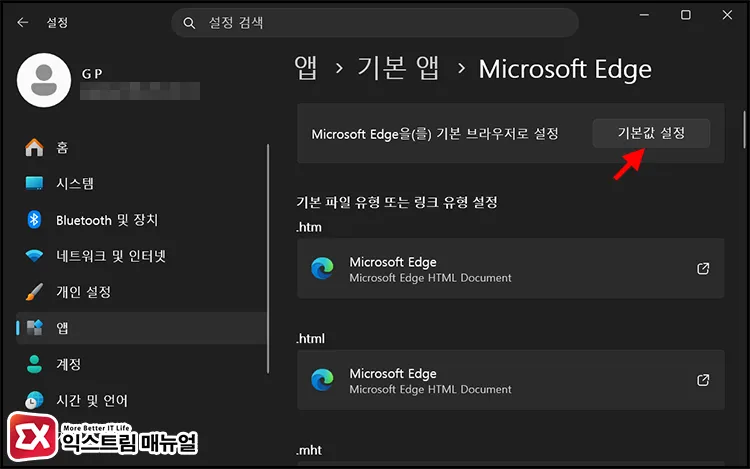Open the .htm Microsoft Edge association

coord(510,268)
